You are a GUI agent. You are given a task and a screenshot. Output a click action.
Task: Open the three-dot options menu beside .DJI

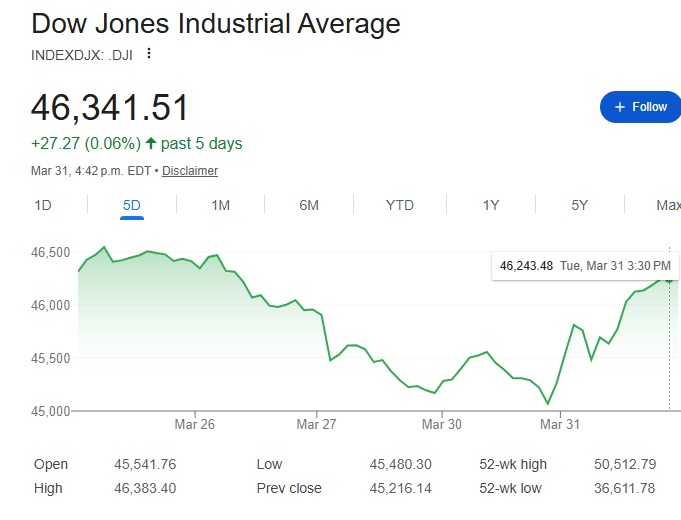click(x=149, y=53)
